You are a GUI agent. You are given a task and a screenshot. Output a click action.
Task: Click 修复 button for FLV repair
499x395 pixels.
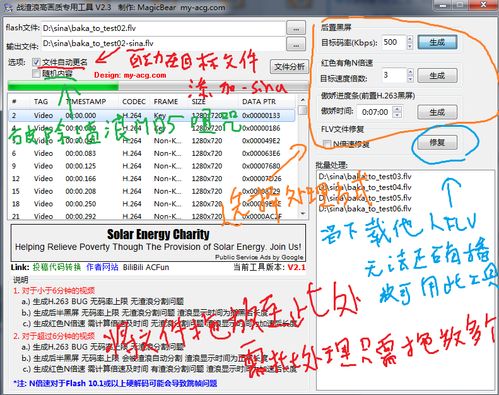coord(437,143)
